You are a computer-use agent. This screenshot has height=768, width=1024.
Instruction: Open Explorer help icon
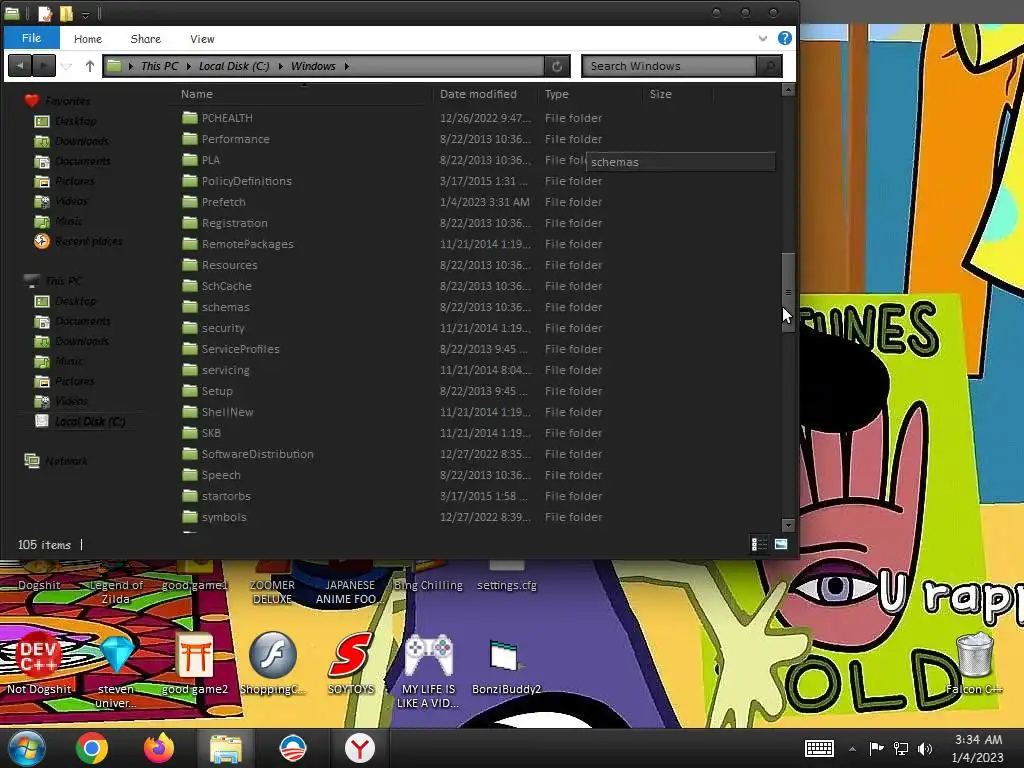click(785, 38)
